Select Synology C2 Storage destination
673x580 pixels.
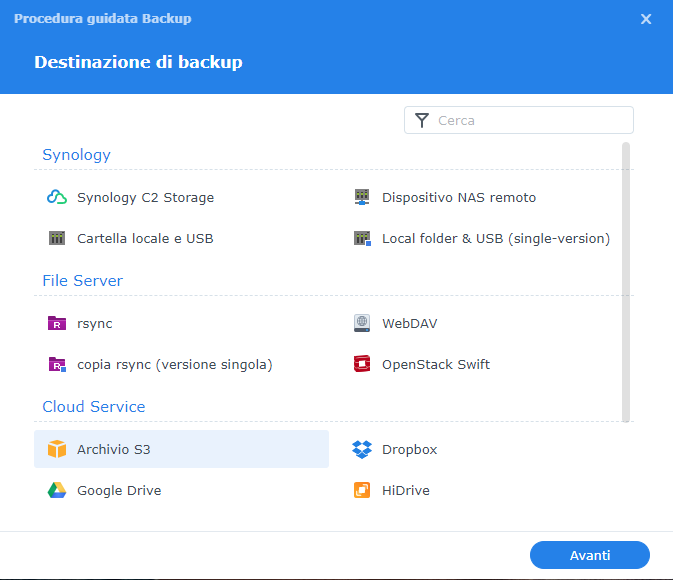pos(146,197)
